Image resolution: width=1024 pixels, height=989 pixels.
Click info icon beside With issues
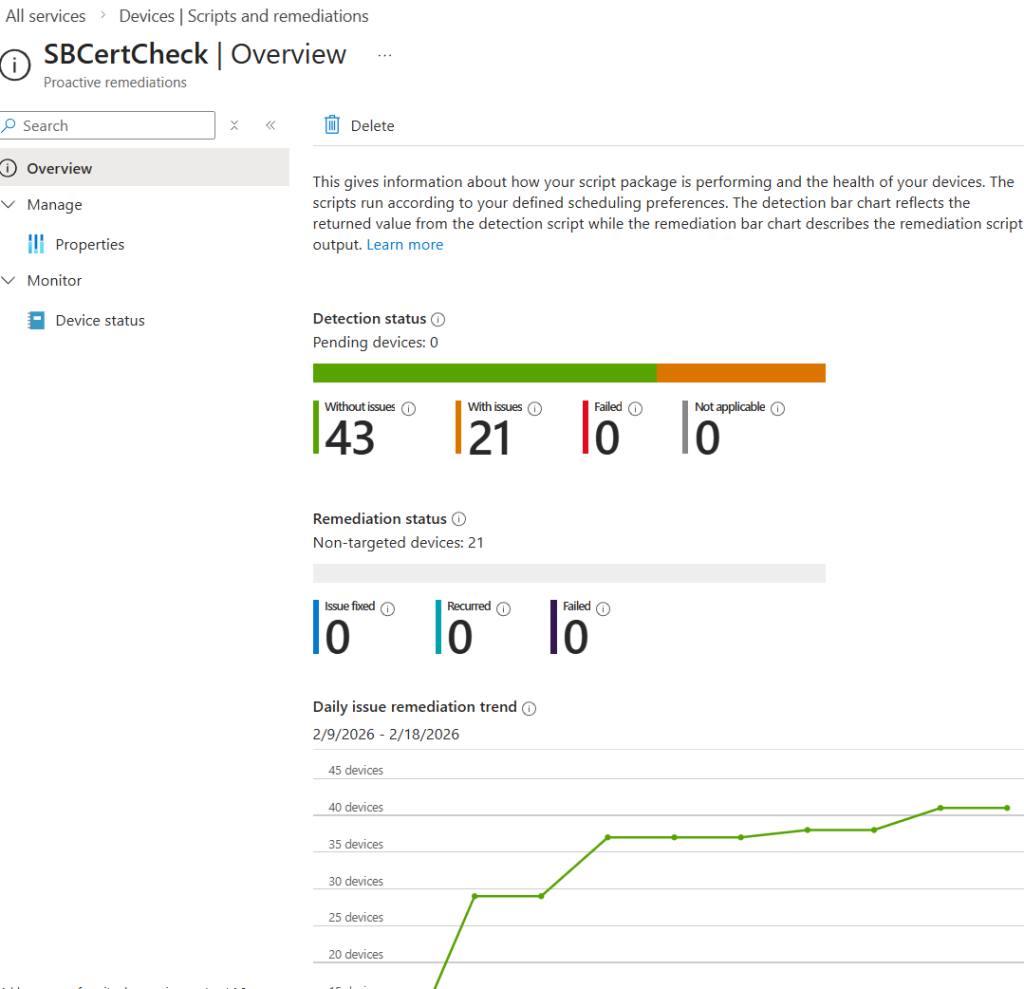tap(535, 408)
